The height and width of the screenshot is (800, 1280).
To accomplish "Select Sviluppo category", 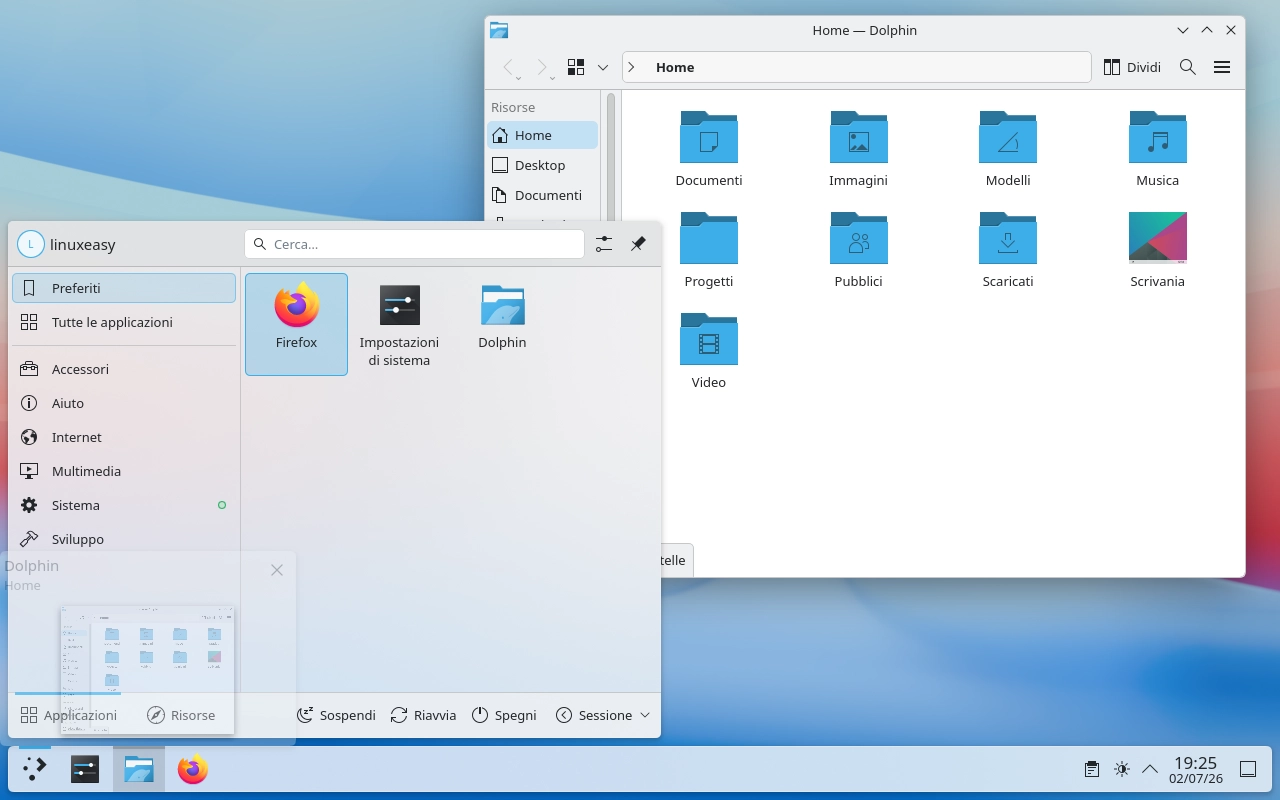I will 124,539.
